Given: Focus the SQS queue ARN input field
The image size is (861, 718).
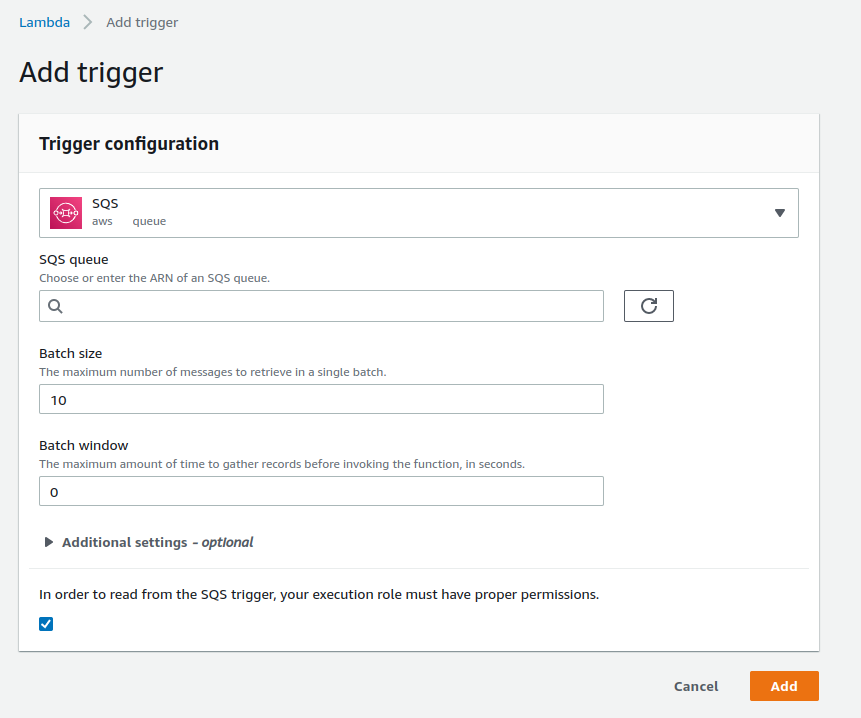Looking at the screenshot, I should [330, 306].
